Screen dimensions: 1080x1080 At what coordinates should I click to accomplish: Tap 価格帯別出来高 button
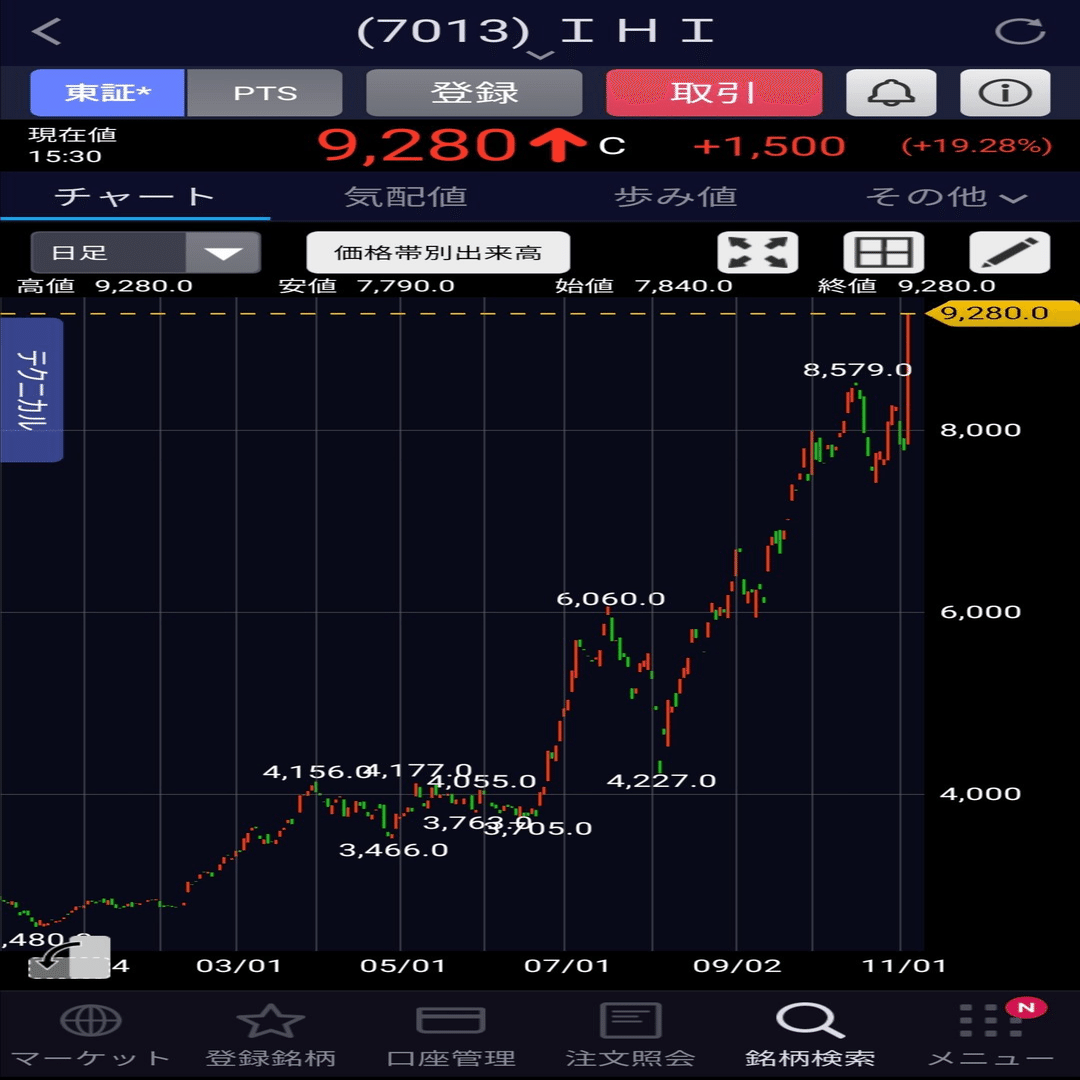coord(438,252)
